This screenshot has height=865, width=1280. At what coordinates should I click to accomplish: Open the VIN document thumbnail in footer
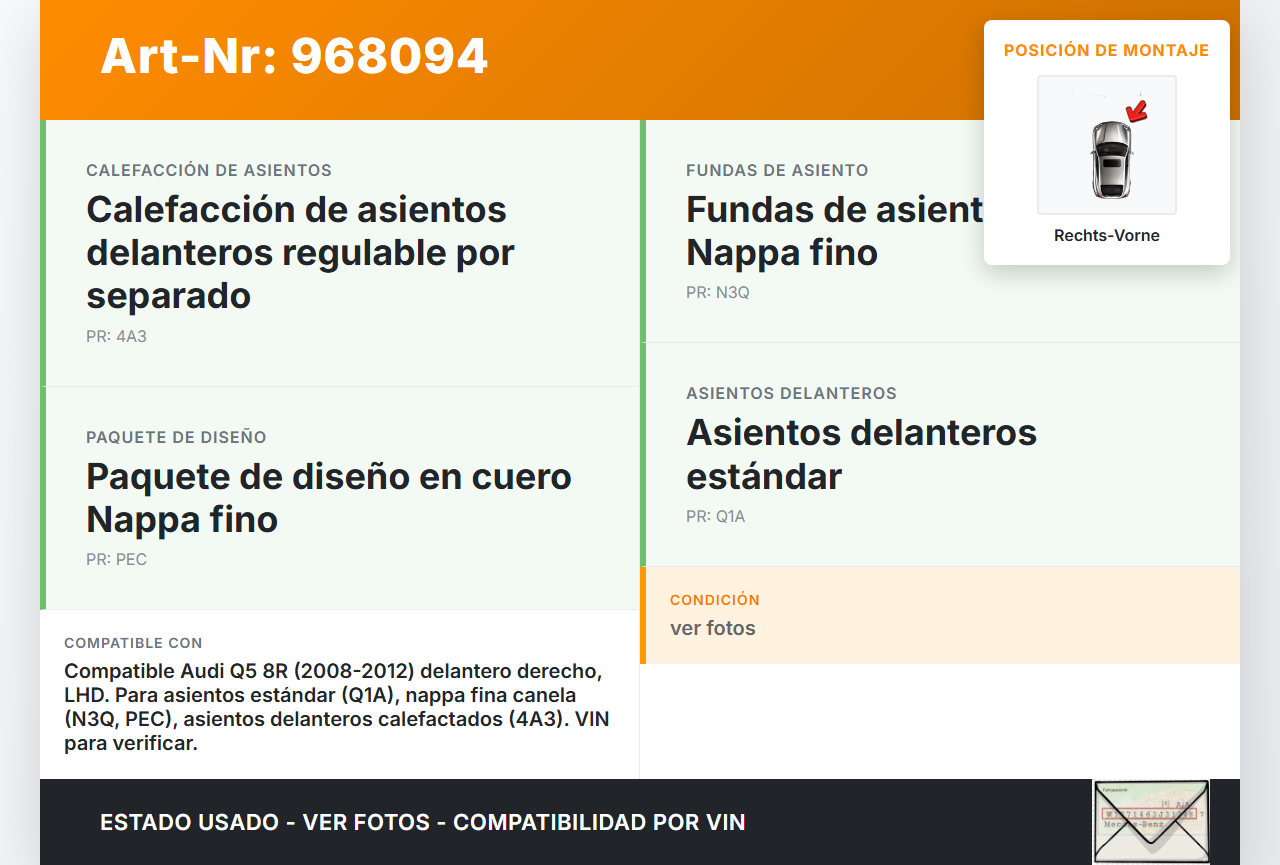pos(1151,822)
